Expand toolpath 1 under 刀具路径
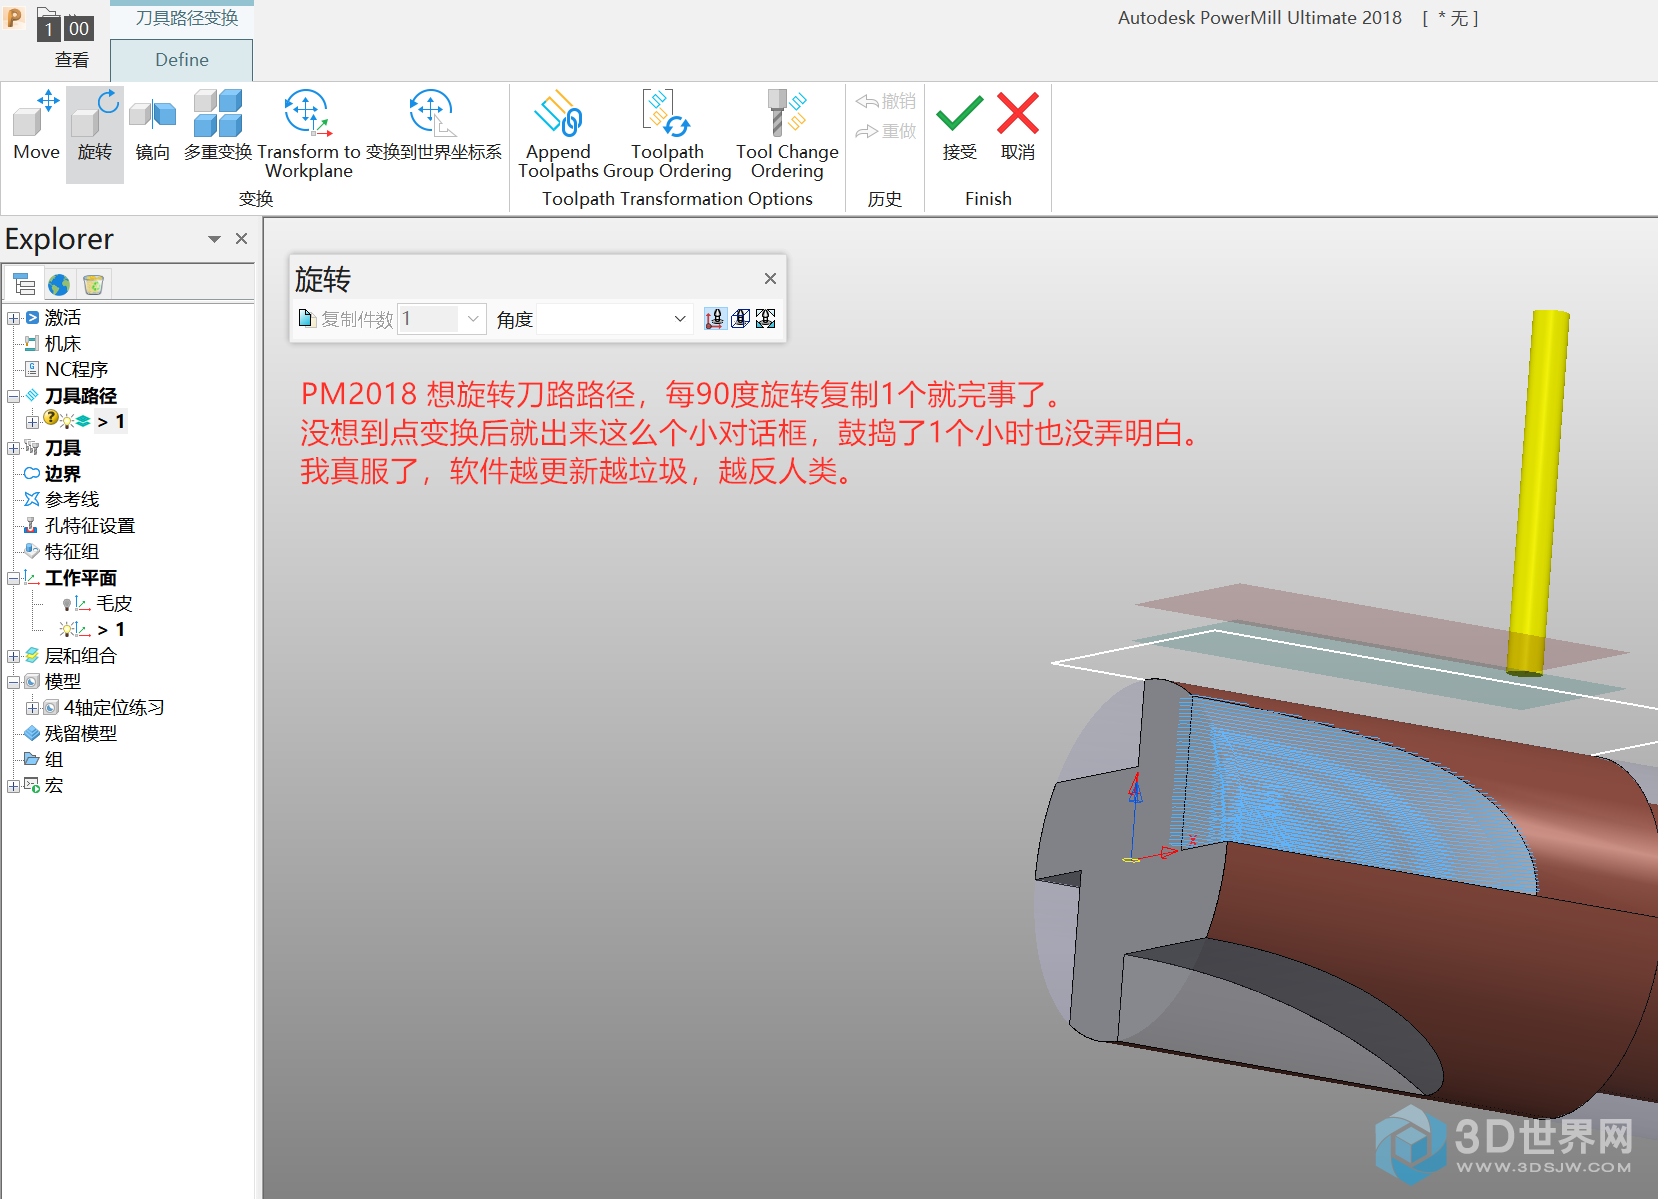Viewport: 1658px width, 1199px height. tap(32, 422)
